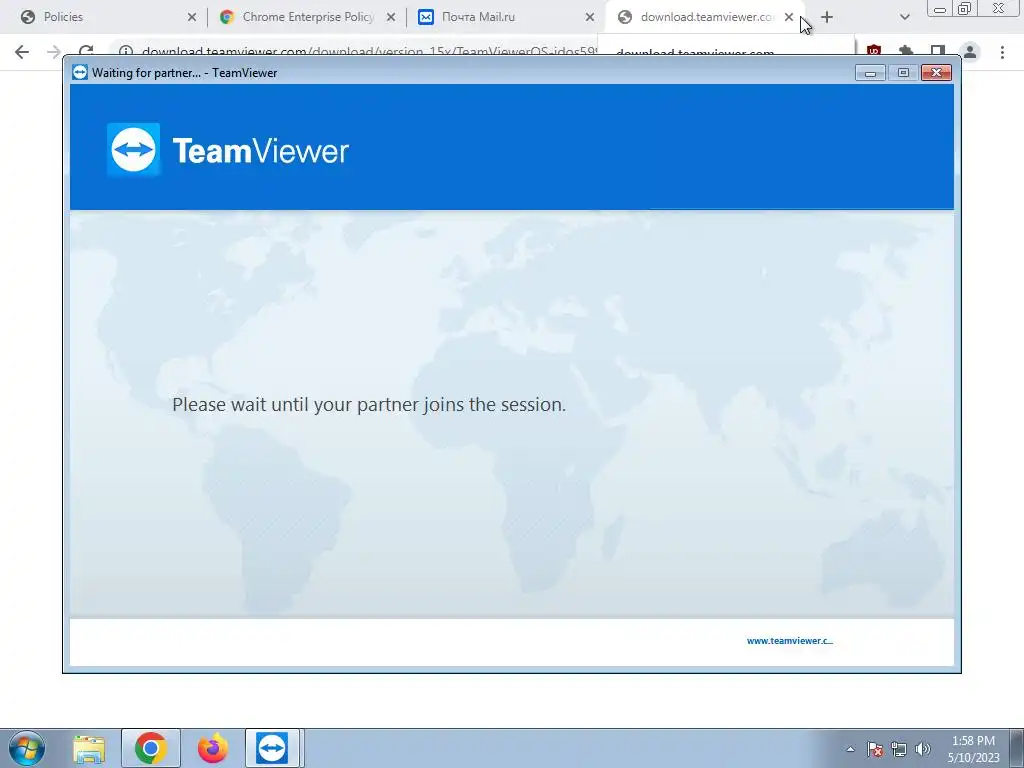Open Windows Explorer from taskbar
The image size is (1024, 768).
pyautogui.click(x=89, y=749)
